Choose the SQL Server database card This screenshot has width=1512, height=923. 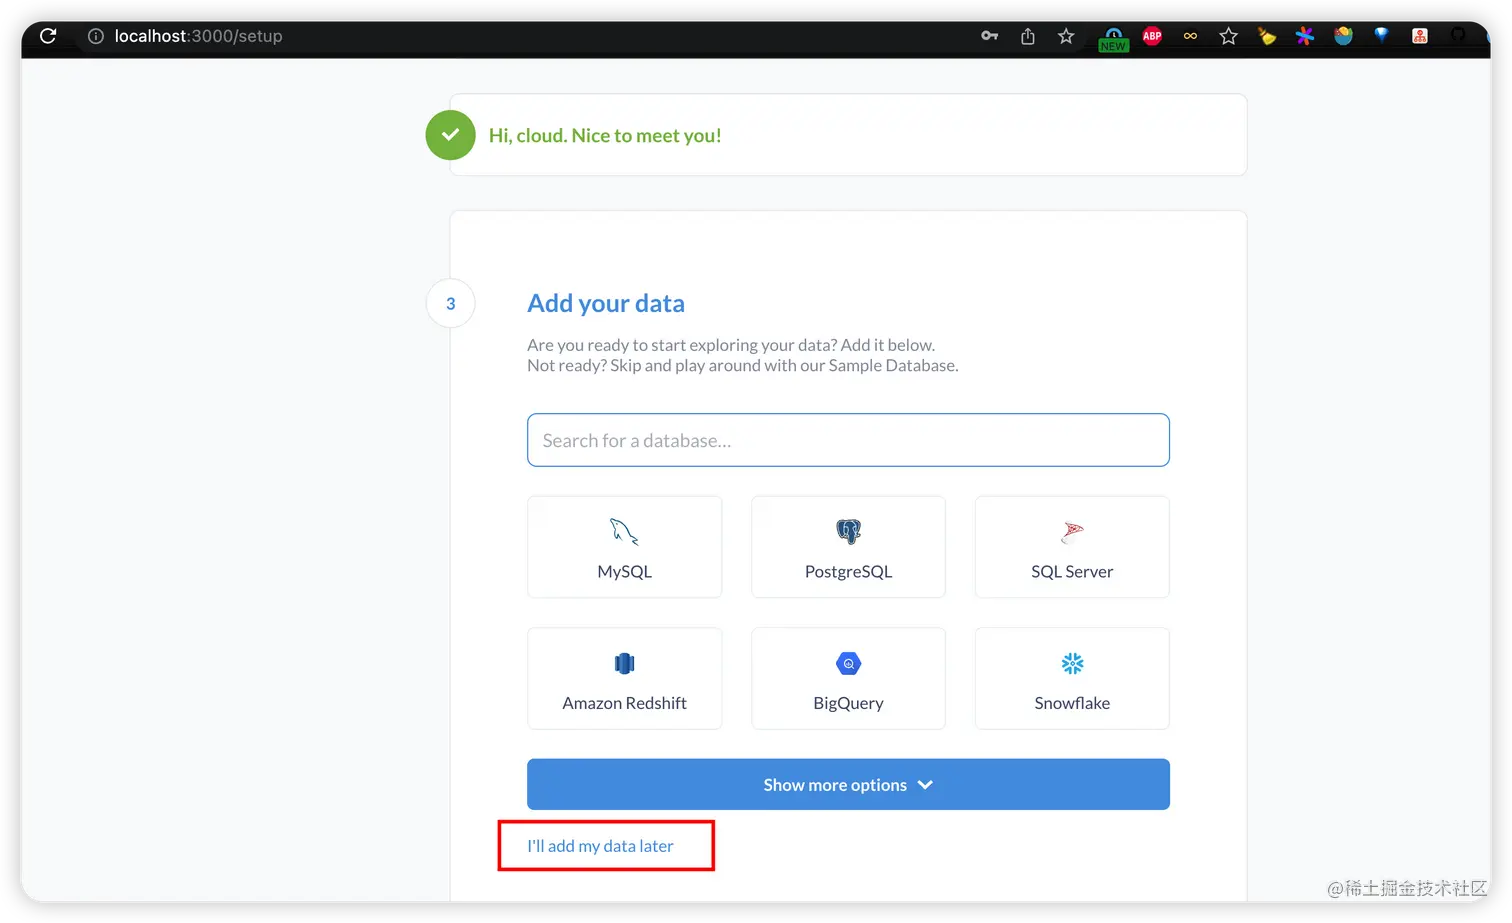pos(1072,547)
